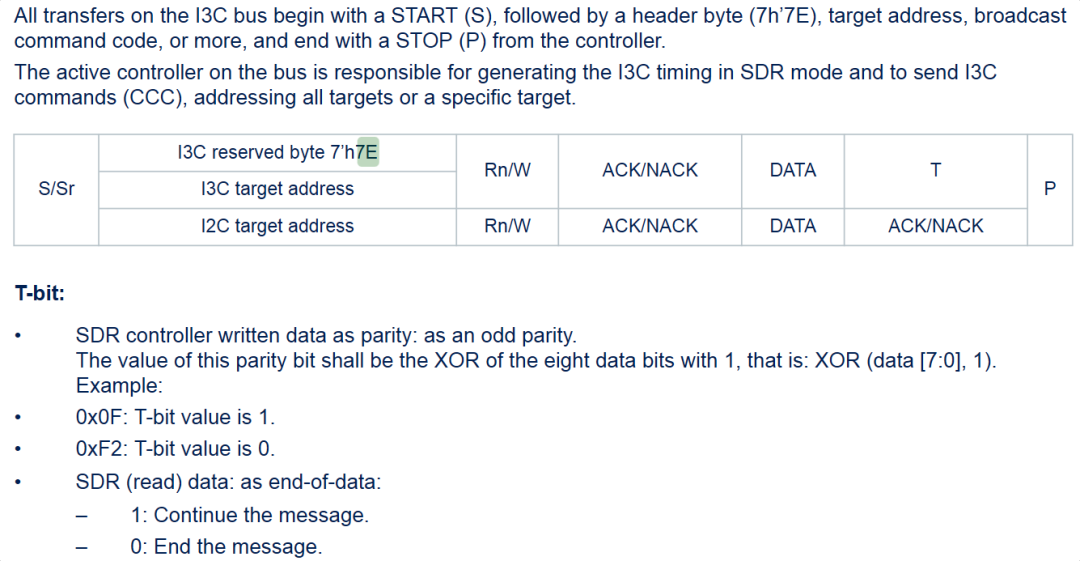Click the line '0x0F: T-bit value is 1.'

[x=175, y=417]
